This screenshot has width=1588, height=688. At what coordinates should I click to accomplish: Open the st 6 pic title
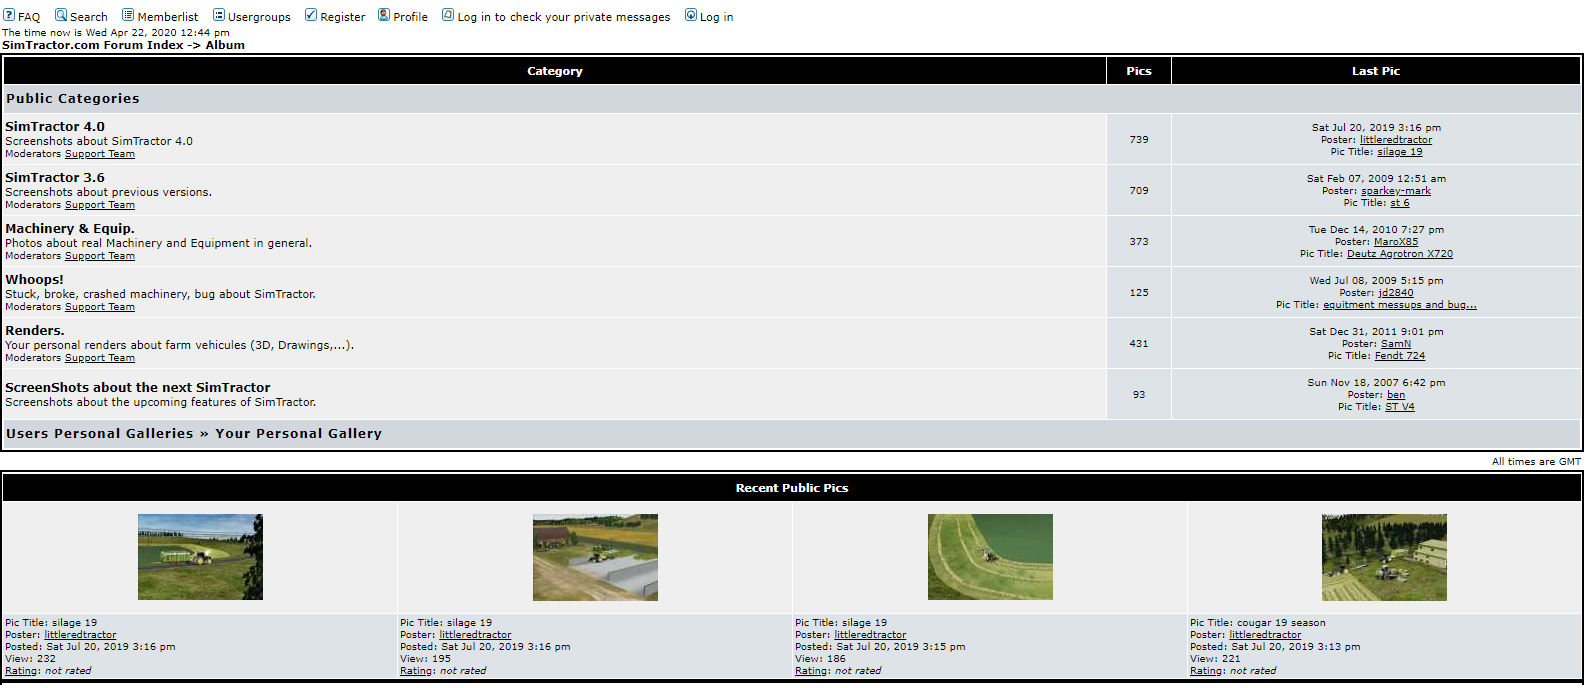[x=1400, y=203]
